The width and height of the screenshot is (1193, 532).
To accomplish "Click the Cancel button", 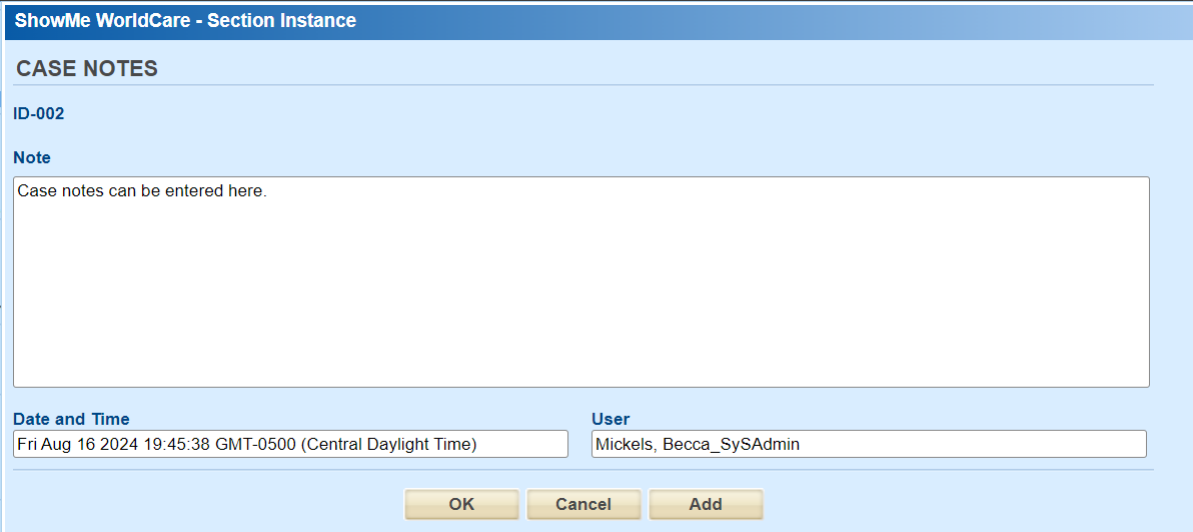I will tap(584, 504).
